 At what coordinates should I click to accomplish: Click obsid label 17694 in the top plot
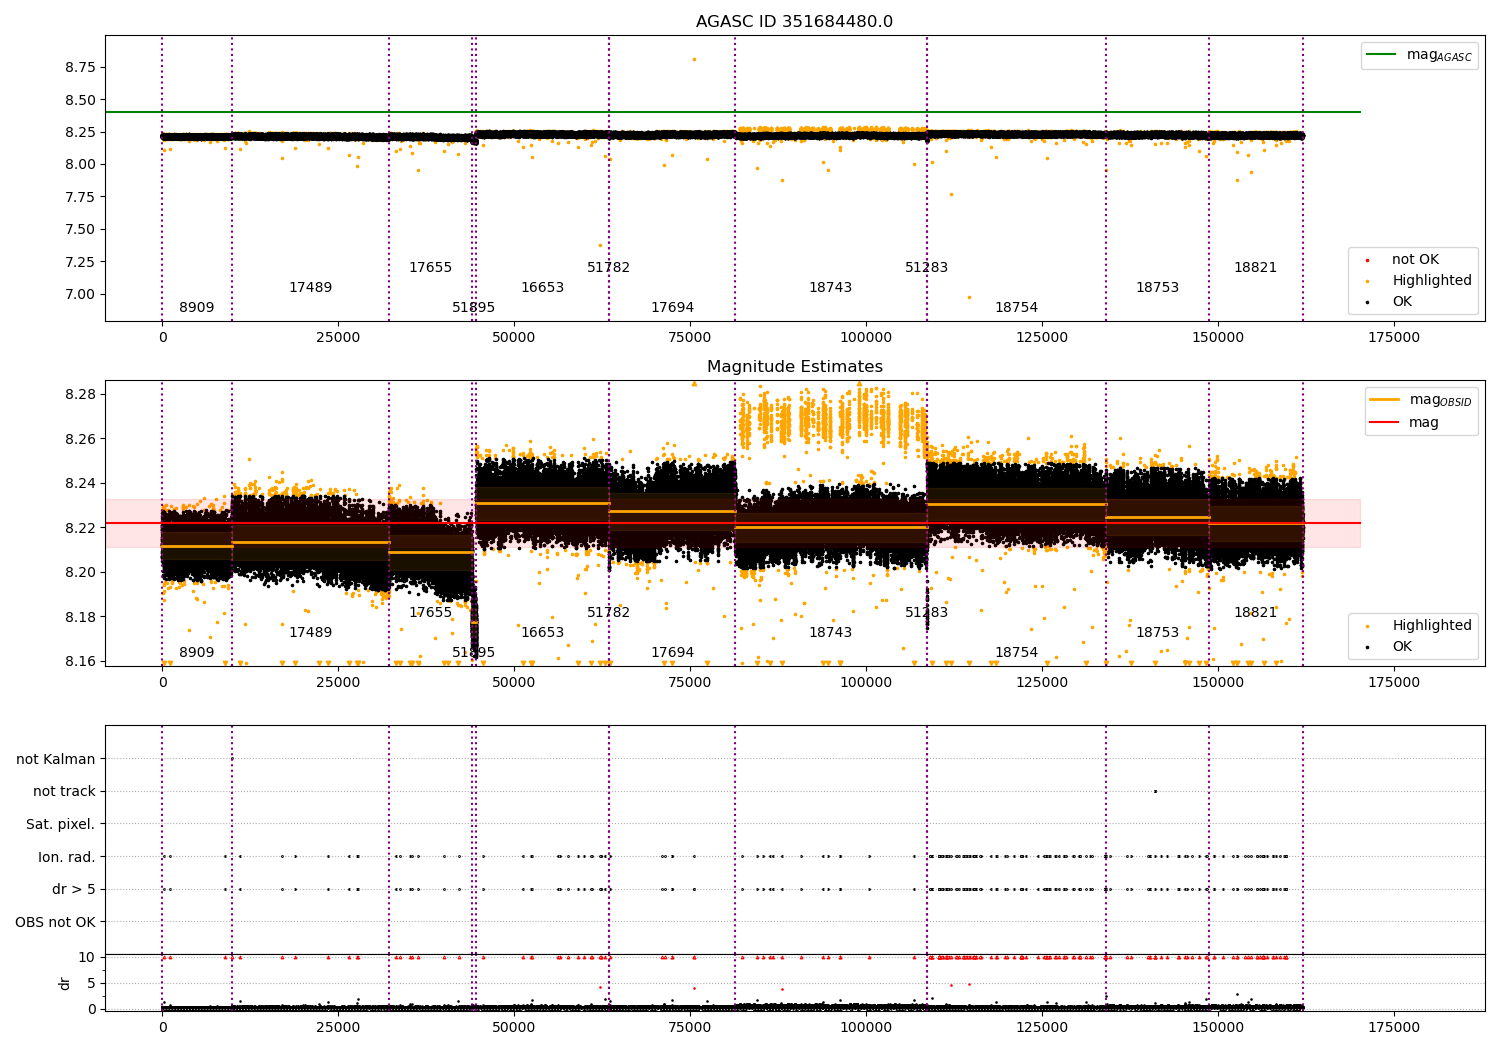[673, 308]
